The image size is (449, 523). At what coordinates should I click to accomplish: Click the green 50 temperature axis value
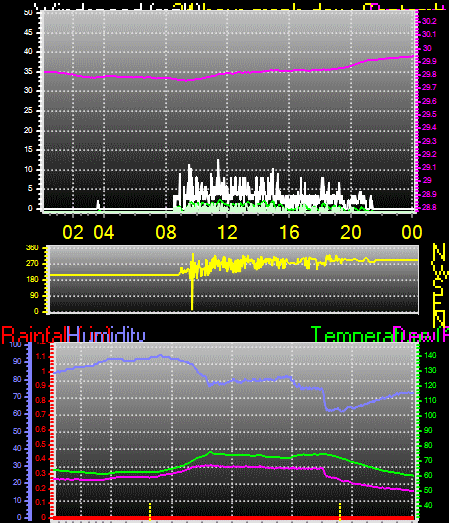(x=428, y=491)
